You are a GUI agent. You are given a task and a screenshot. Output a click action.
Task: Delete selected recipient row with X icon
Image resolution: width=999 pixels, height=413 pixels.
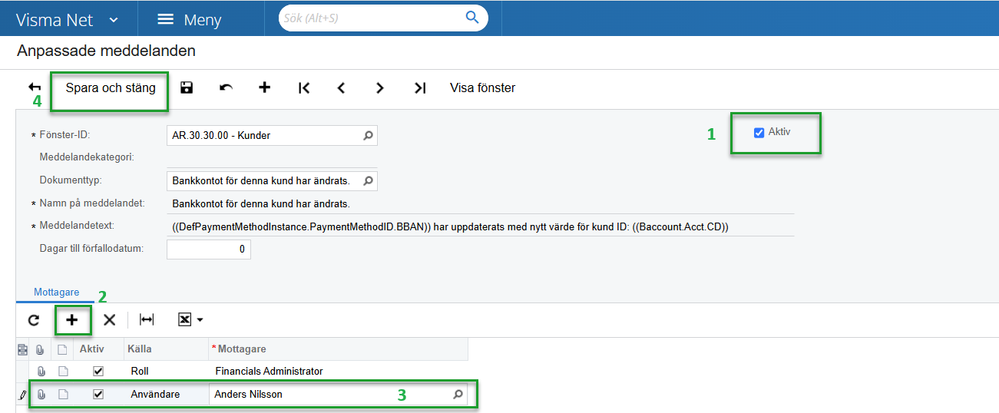110,319
